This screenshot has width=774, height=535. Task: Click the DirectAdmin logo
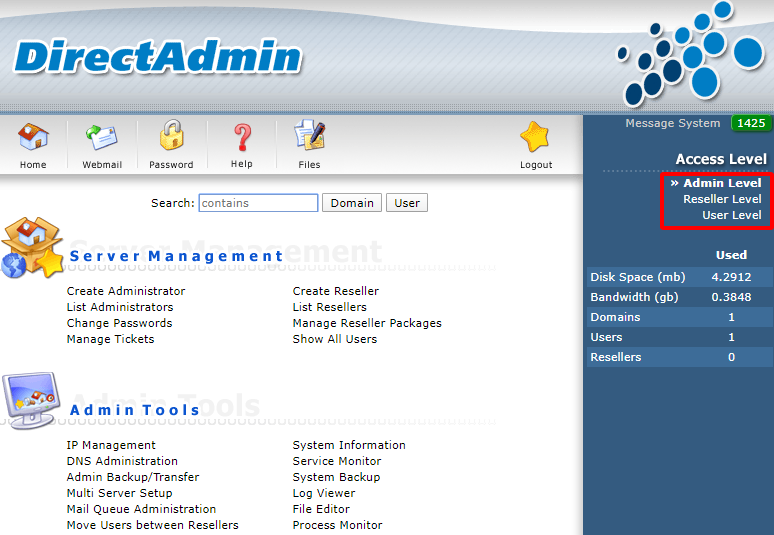click(x=158, y=57)
